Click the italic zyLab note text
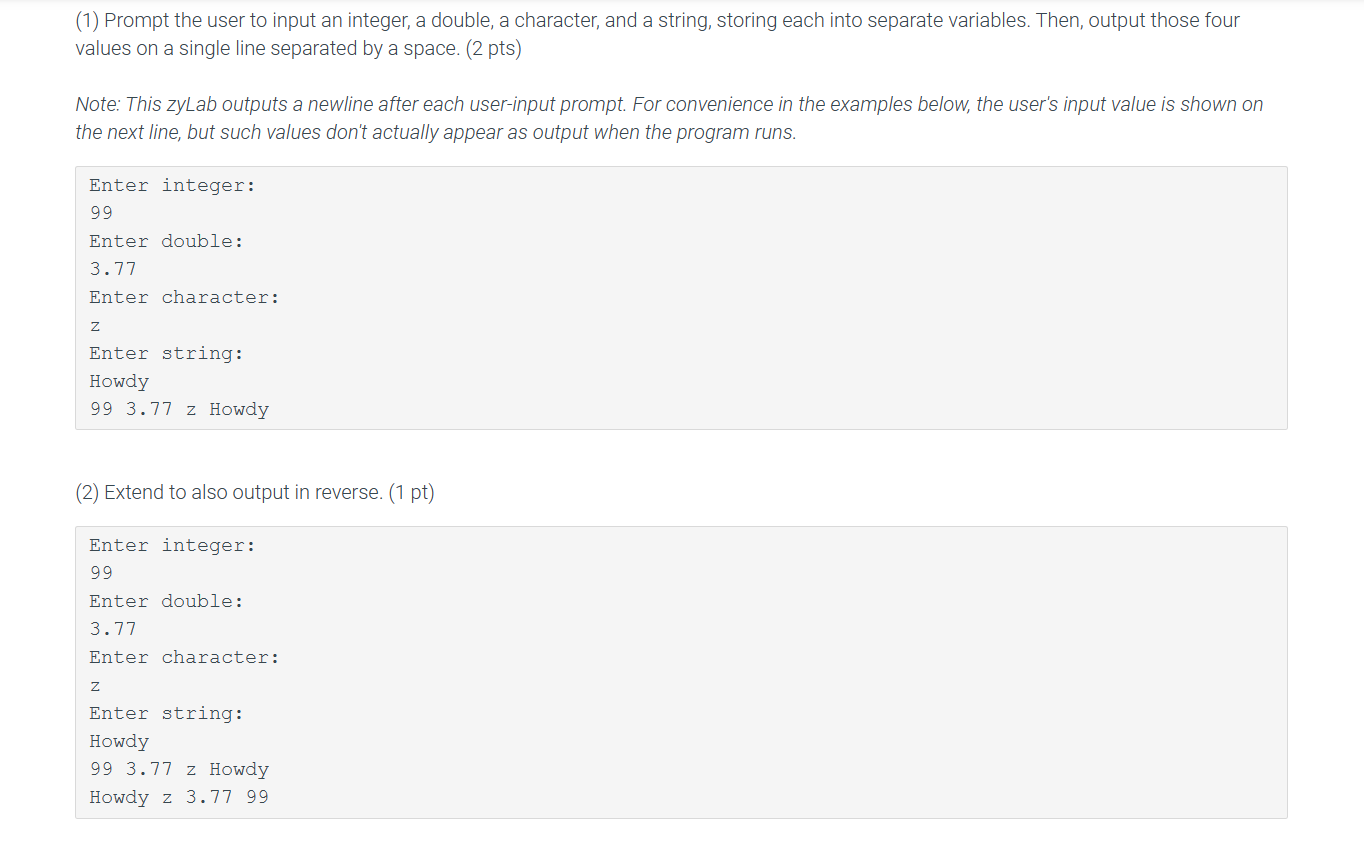This screenshot has width=1364, height=847. click(669, 118)
